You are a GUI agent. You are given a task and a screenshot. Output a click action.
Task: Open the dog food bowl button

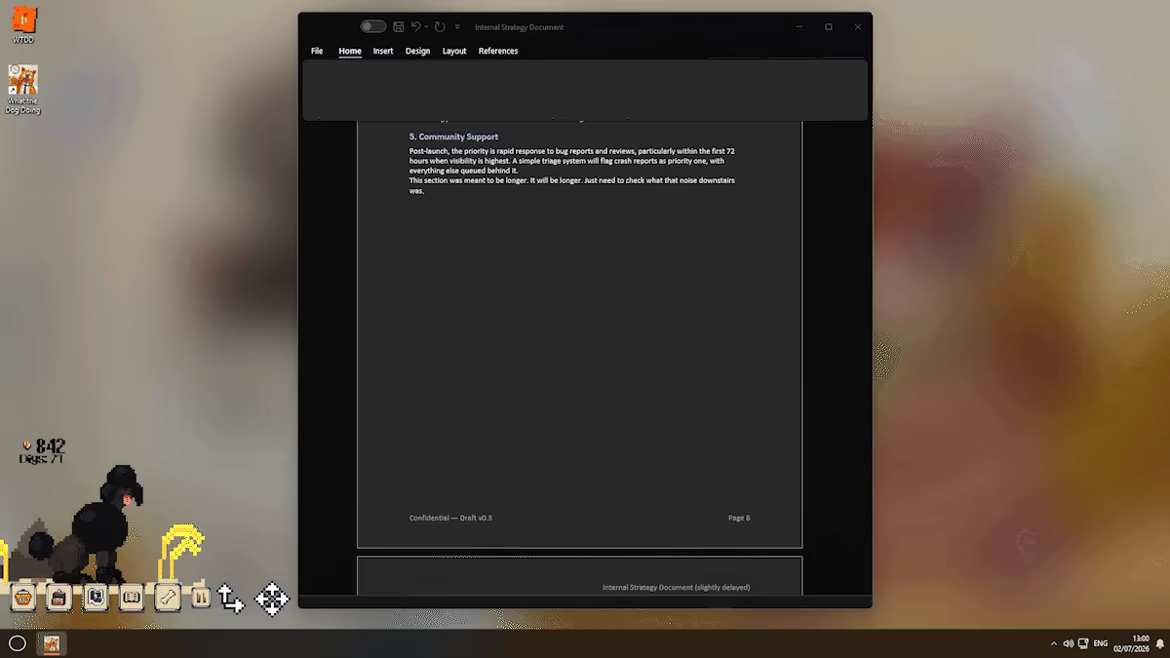click(x=23, y=598)
